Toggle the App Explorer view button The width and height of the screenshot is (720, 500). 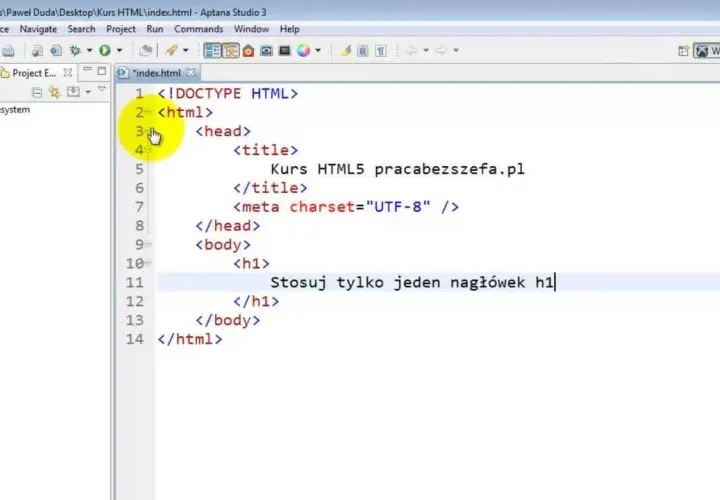click(x=231, y=51)
